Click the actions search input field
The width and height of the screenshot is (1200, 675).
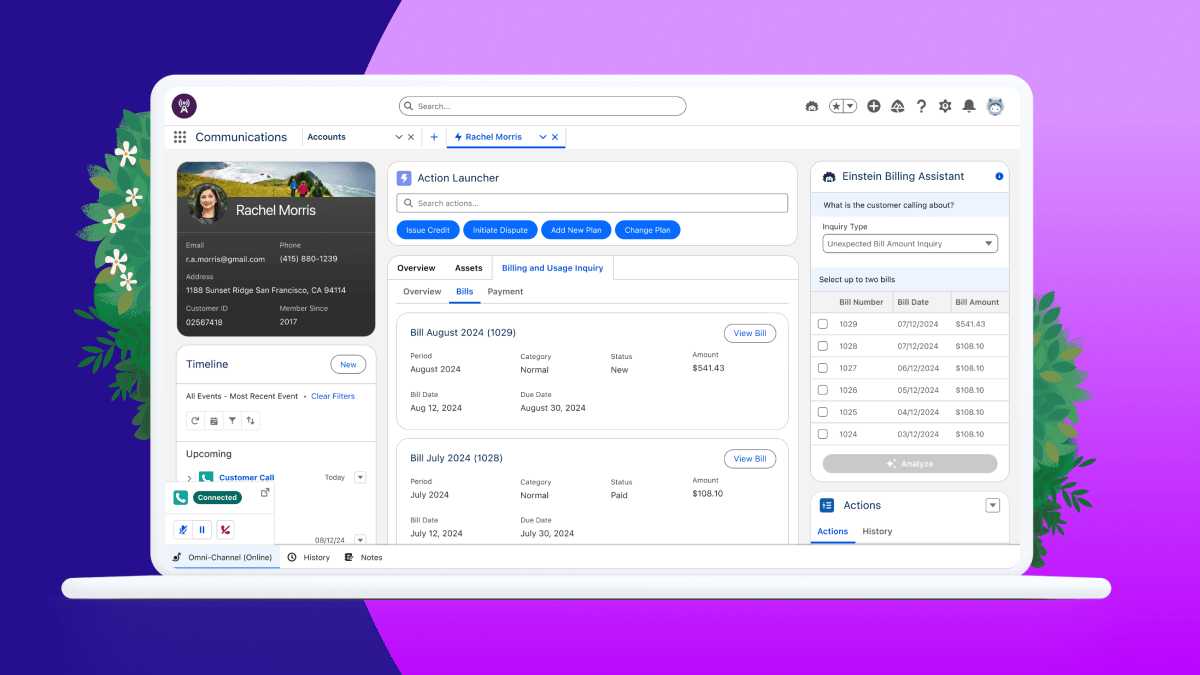[x=592, y=202]
